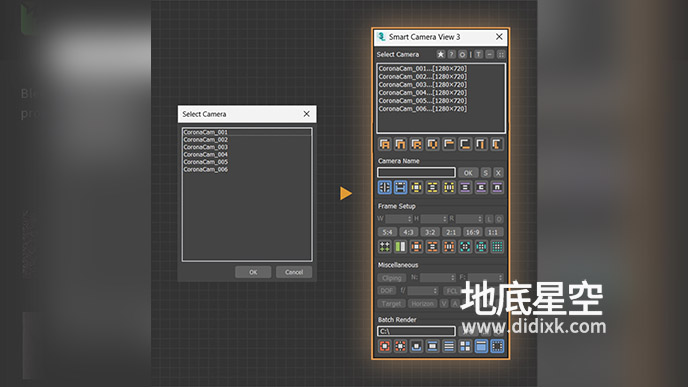Screen dimensions: 688x387
Task: Click the green four-dots icon in Frame Setup
Action: pos(384,247)
